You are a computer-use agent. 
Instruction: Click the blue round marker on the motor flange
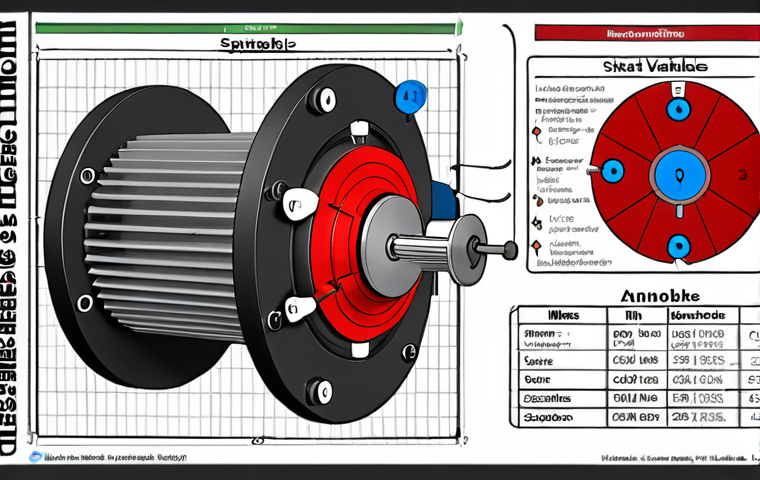point(411,97)
